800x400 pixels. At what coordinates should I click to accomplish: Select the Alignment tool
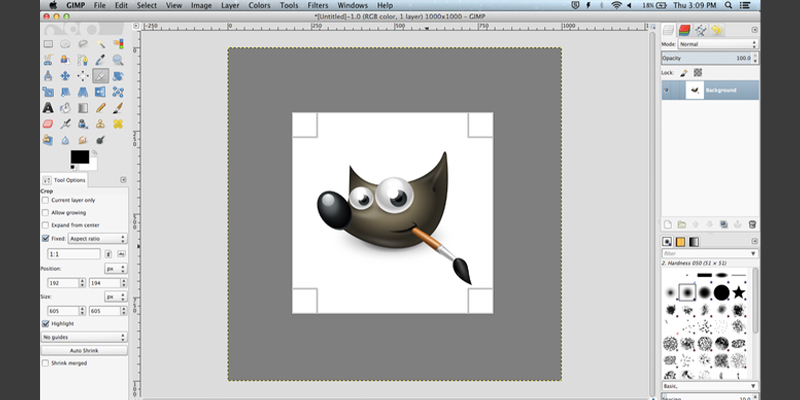click(83, 76)
